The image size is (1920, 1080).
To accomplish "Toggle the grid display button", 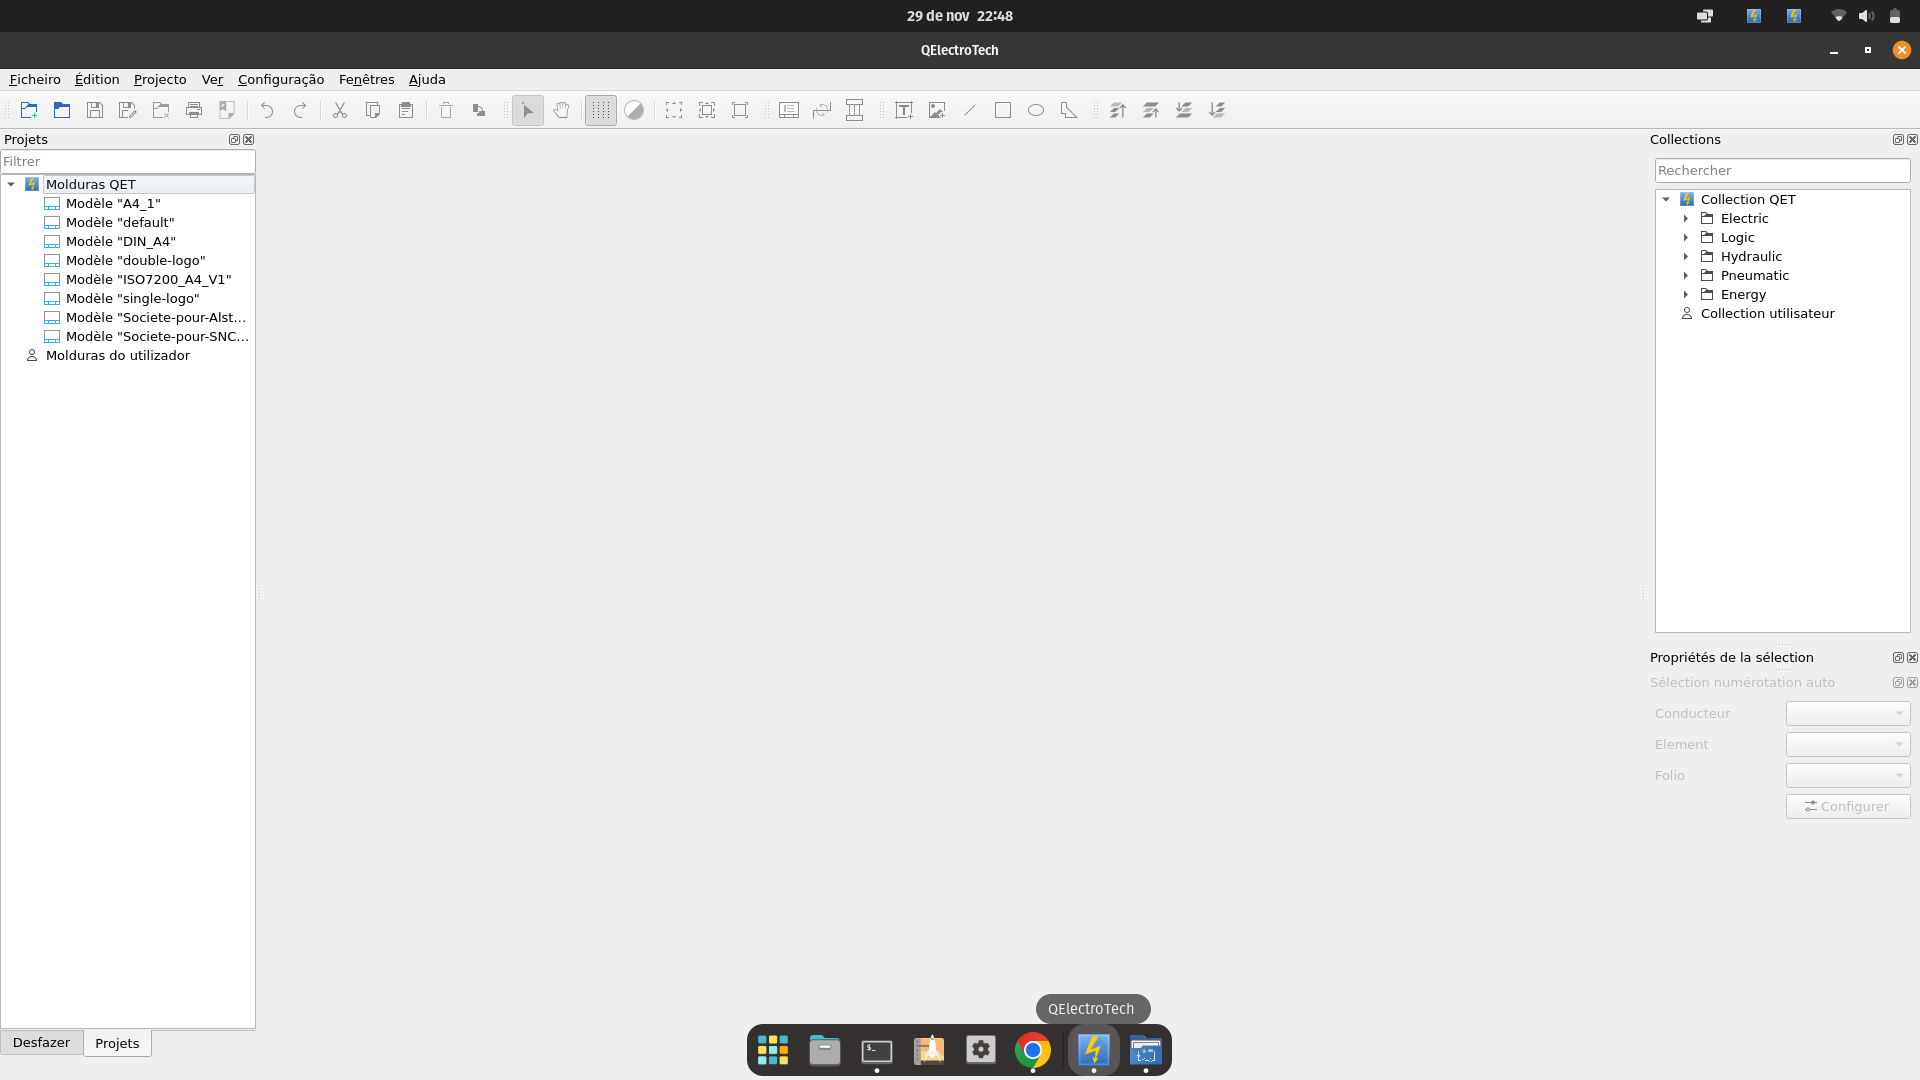I will pyautogui.click(x=600, y=110).
